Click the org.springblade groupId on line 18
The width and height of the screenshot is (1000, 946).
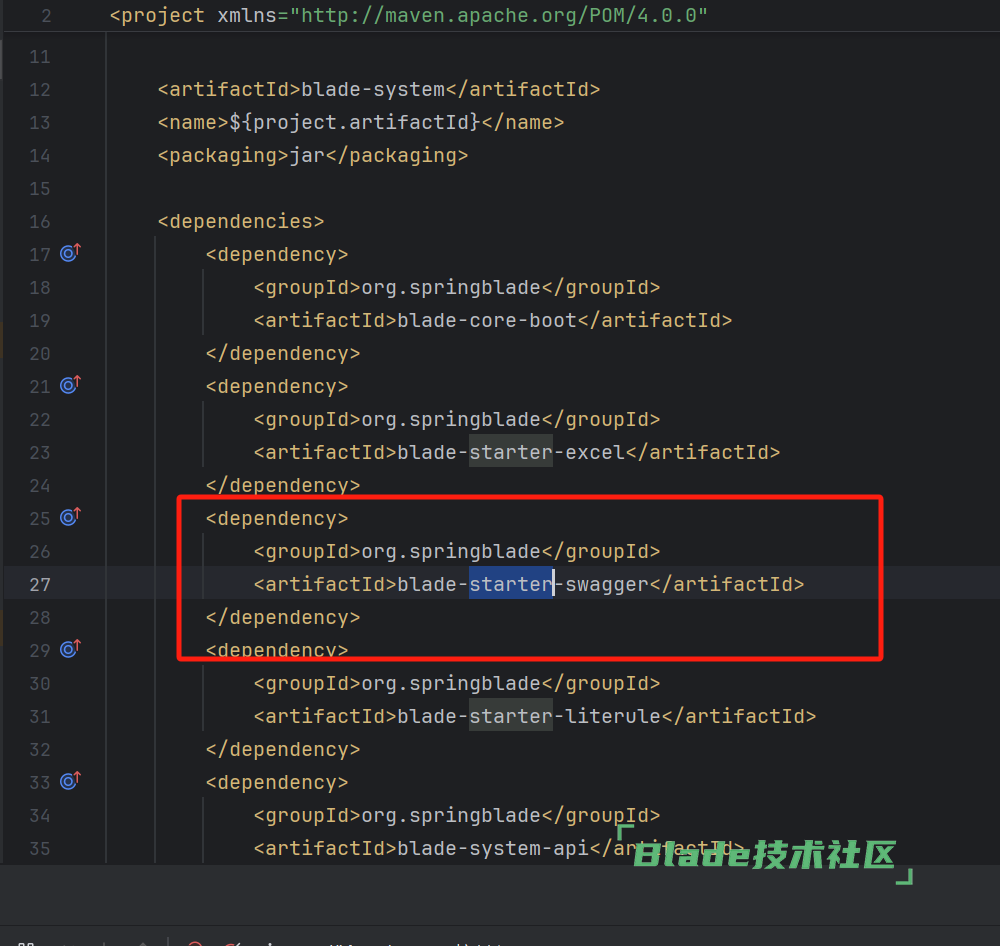click(x=451, y=287)
